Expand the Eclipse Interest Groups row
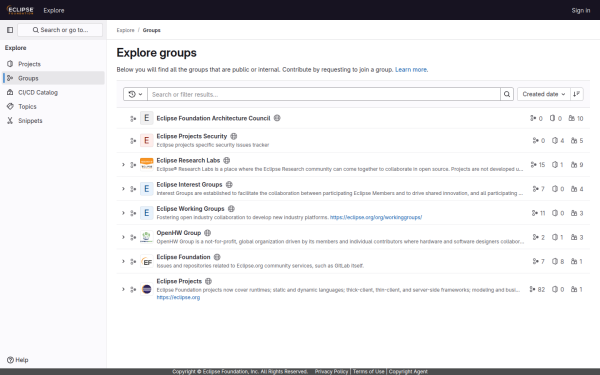 pos(123,189)
